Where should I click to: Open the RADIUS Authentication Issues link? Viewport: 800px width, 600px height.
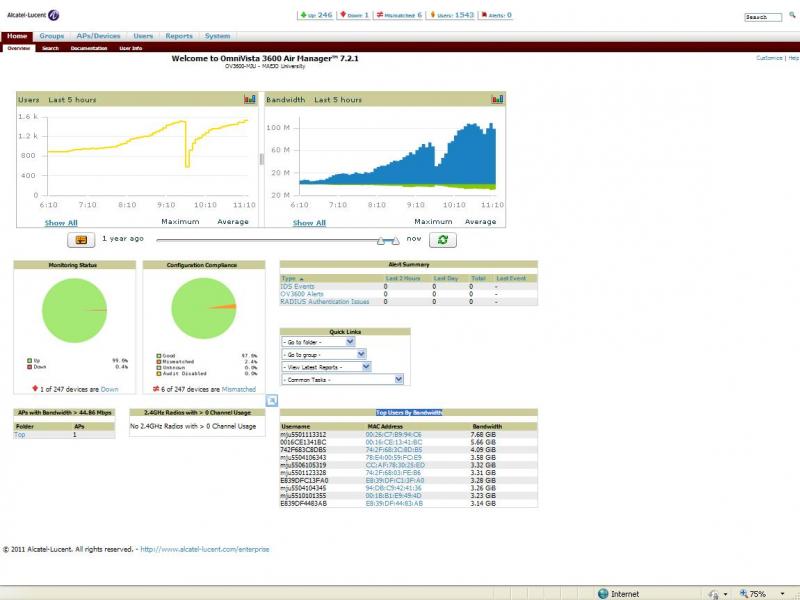coord(325,301)
